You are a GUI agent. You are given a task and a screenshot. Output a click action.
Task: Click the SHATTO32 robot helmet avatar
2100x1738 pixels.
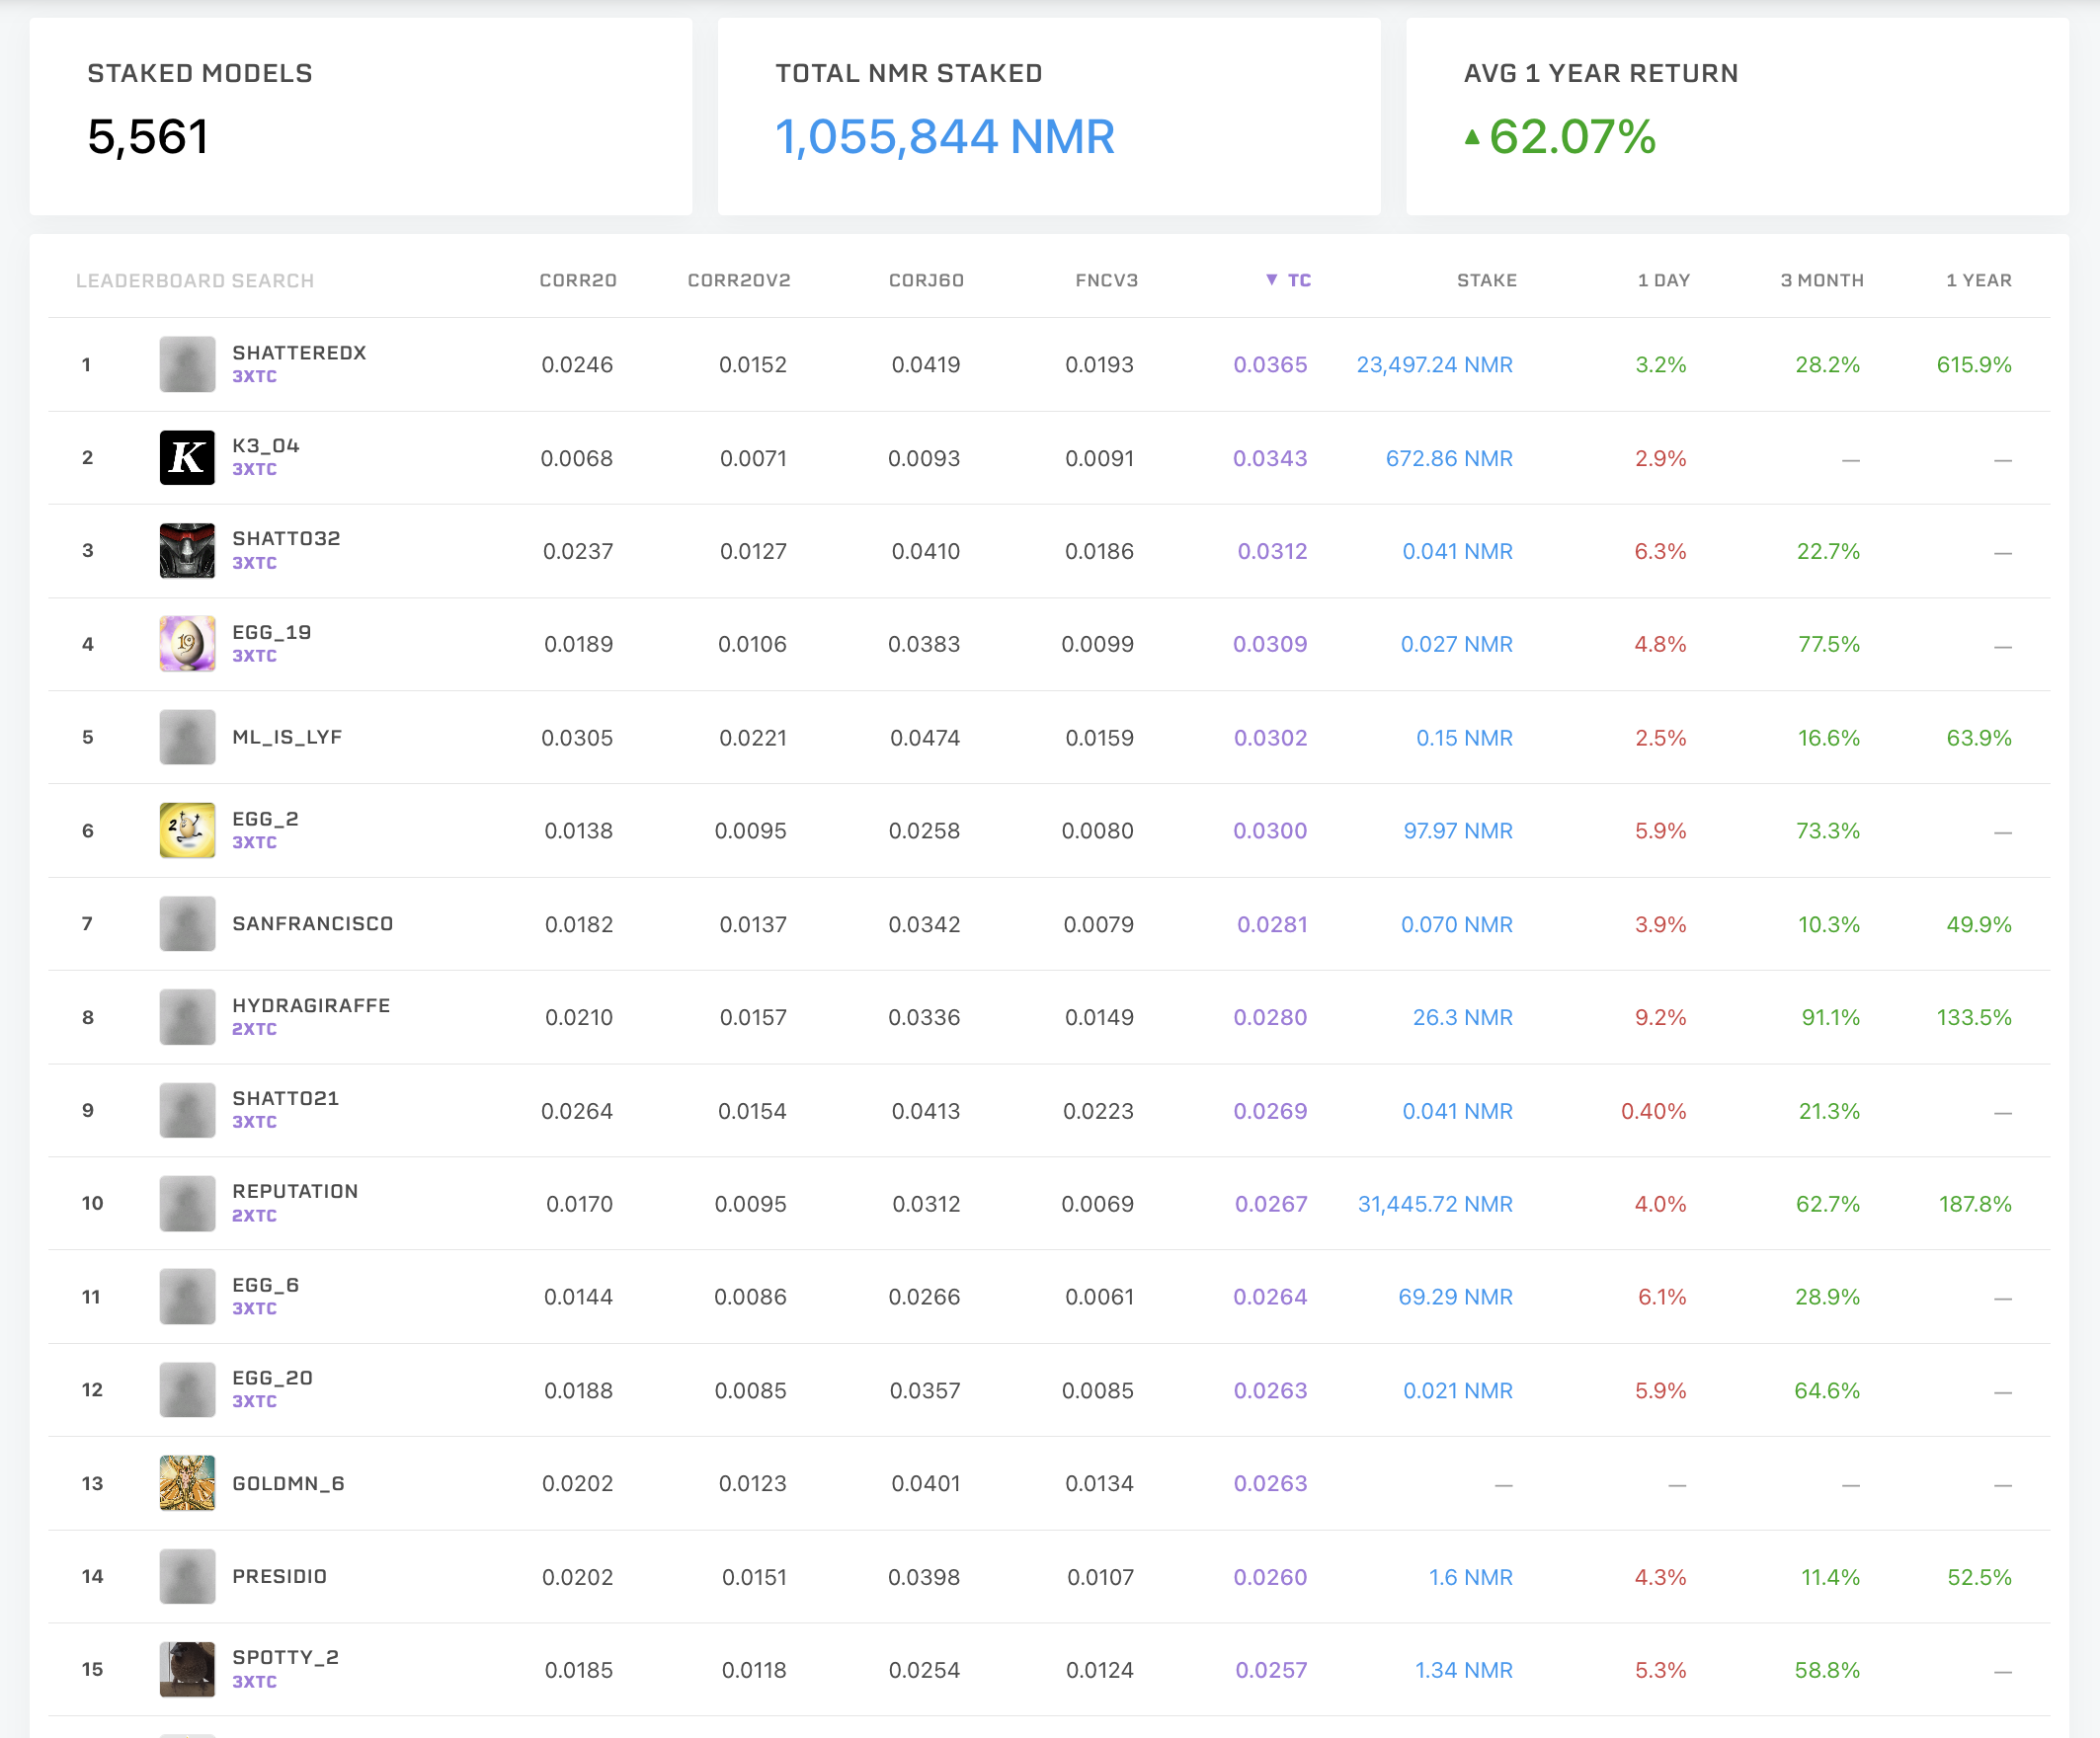(x=187, y=551)
